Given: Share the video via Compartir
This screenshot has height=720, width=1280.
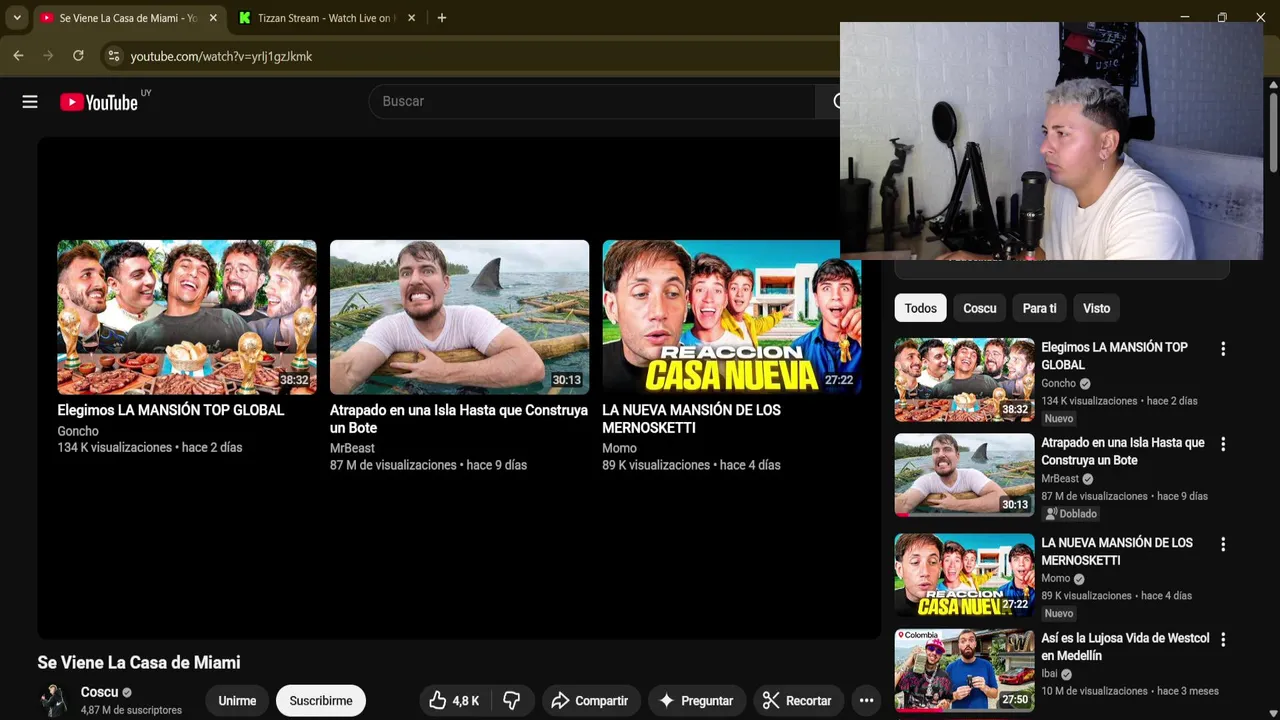Looking at the screenshot, I should click(590, 701).
